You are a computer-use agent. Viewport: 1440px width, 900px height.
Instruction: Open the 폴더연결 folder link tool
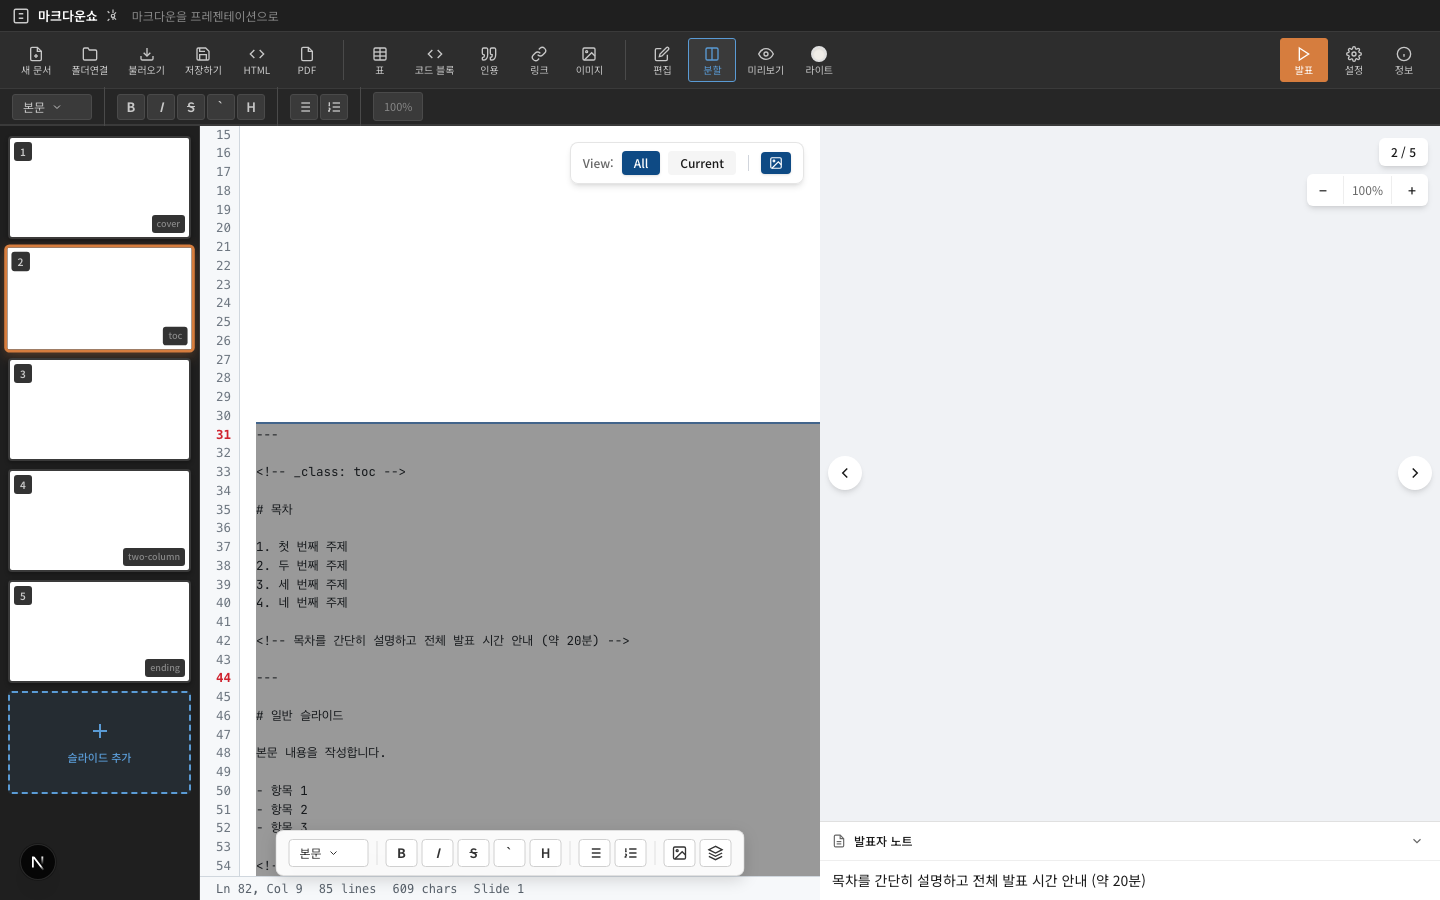pyautogui.click(x=89, y=60)
